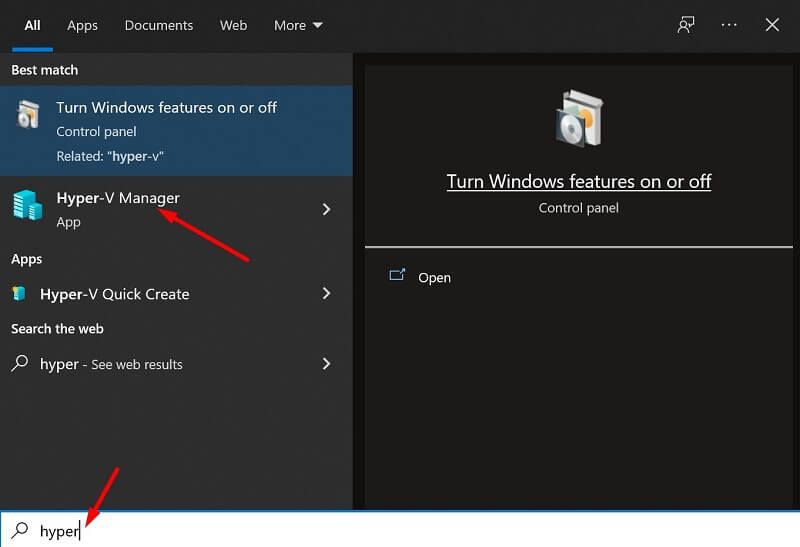Image resolution: width=800 pixels, height=547 pixels.
Task: Click the feedback person icon
Action: pos(686,24)
